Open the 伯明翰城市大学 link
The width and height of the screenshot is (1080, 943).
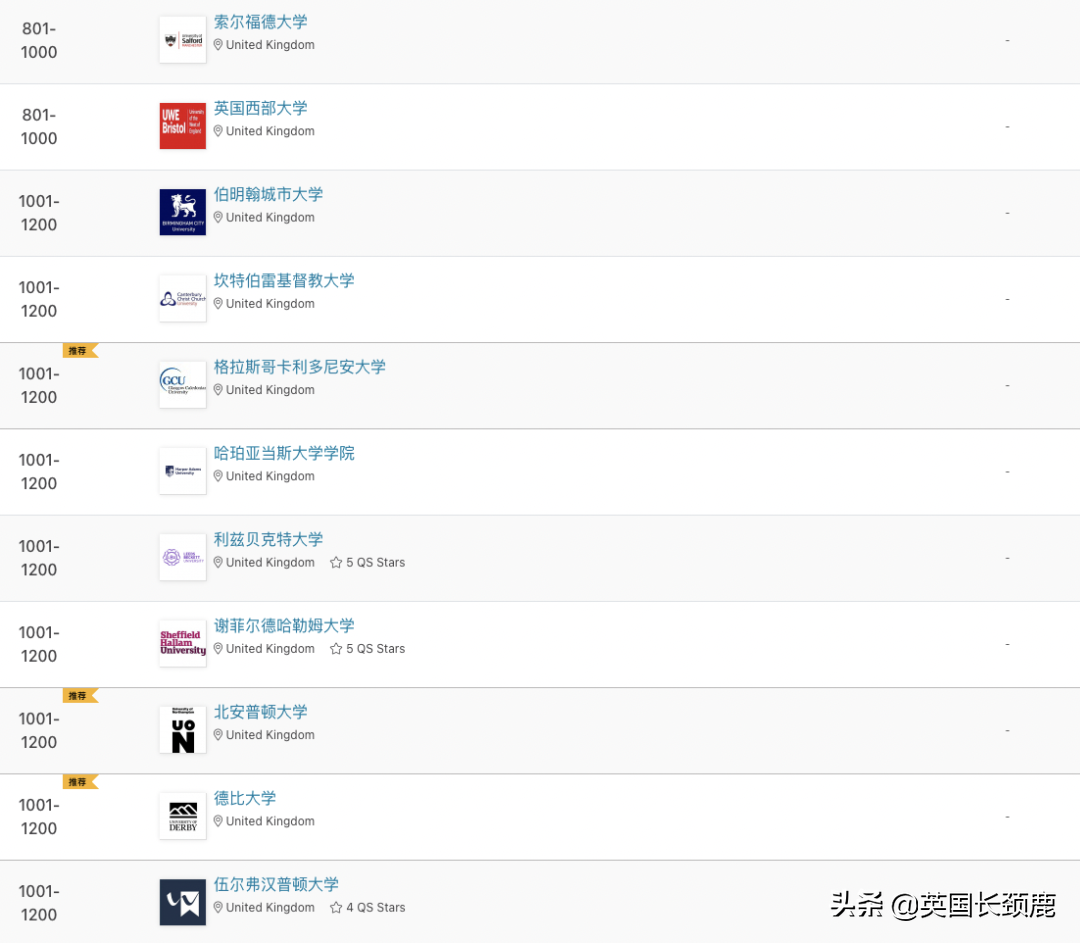pyautogui.click(x=268, y=194)
